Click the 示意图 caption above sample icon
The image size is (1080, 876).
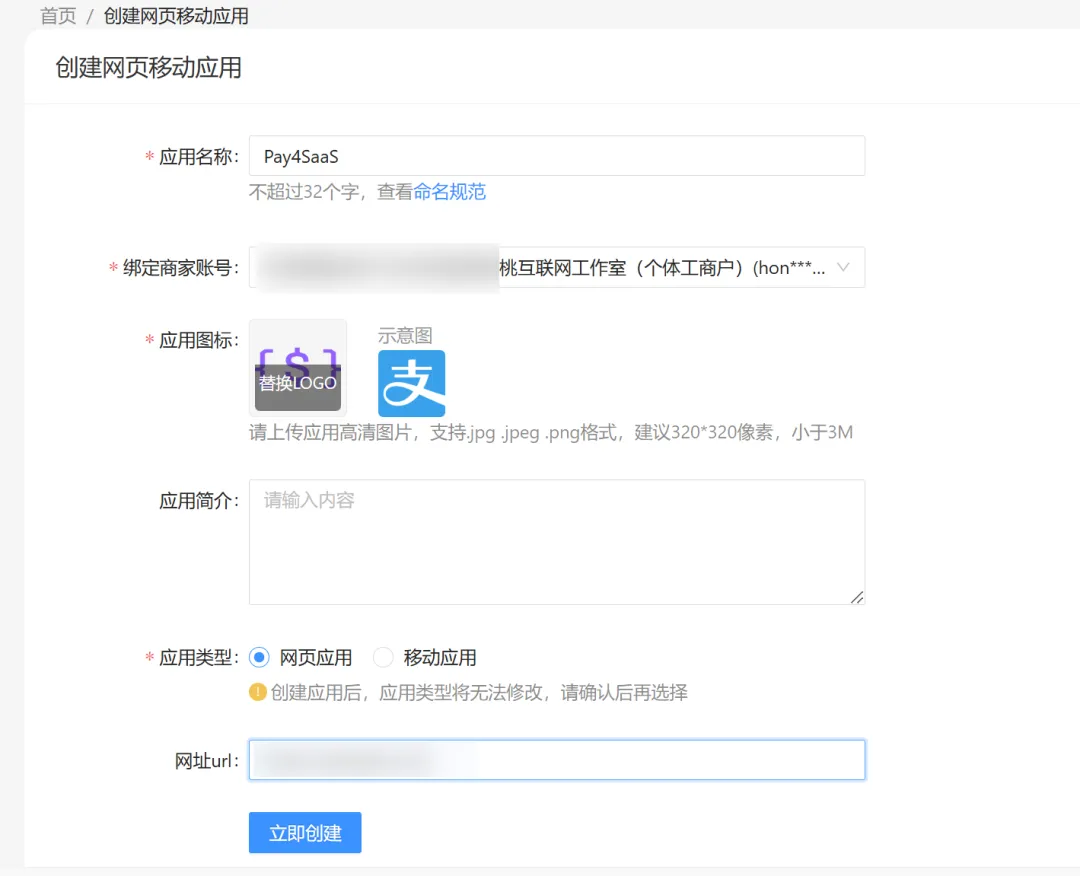[x=405, y=336]
